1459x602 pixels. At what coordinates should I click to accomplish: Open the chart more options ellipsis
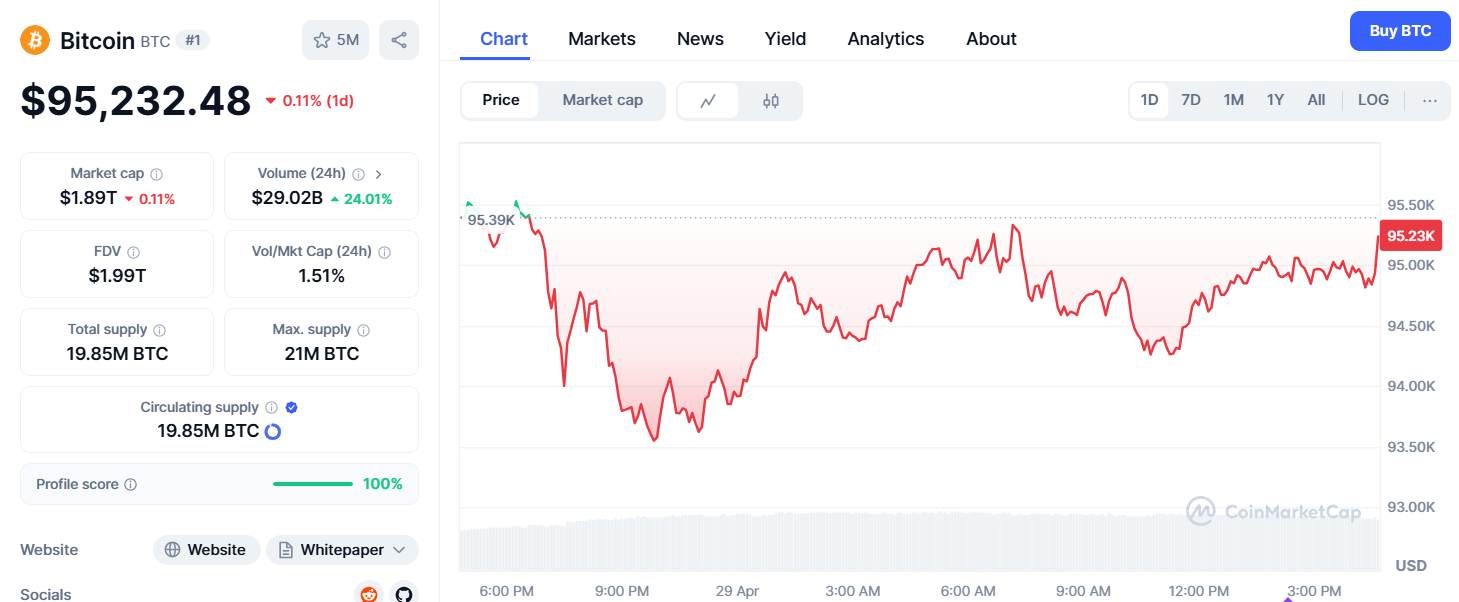click(1429, 100)
